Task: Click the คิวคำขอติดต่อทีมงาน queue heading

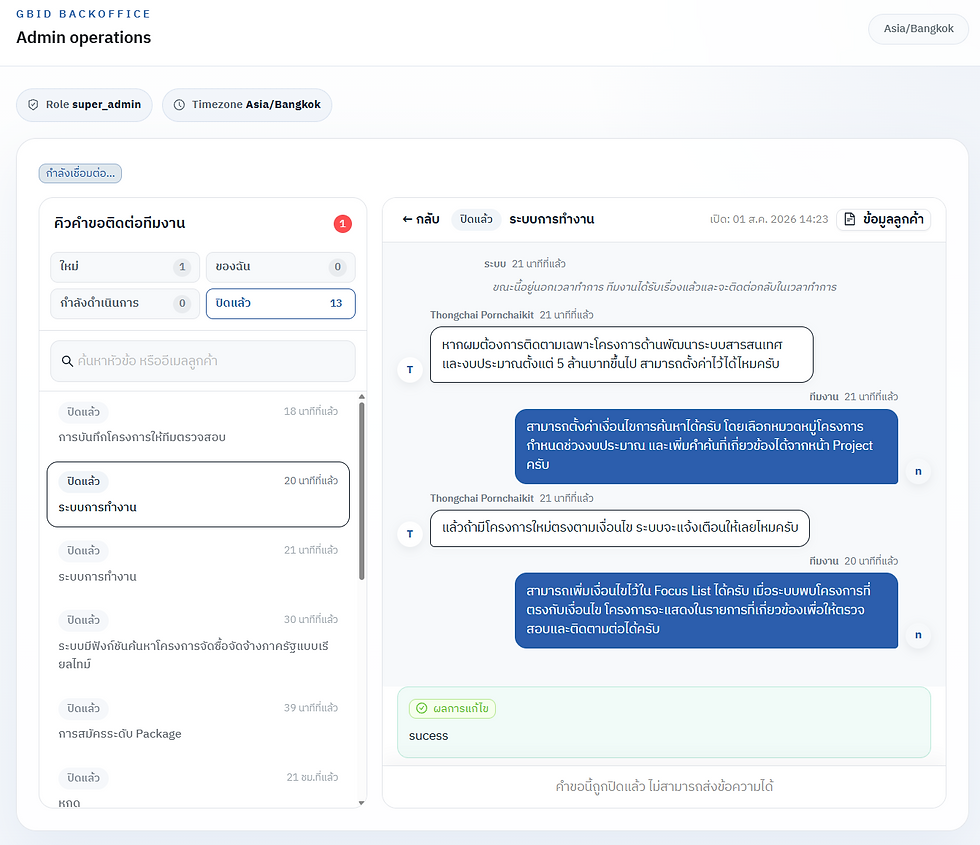Action: [119, 224]
